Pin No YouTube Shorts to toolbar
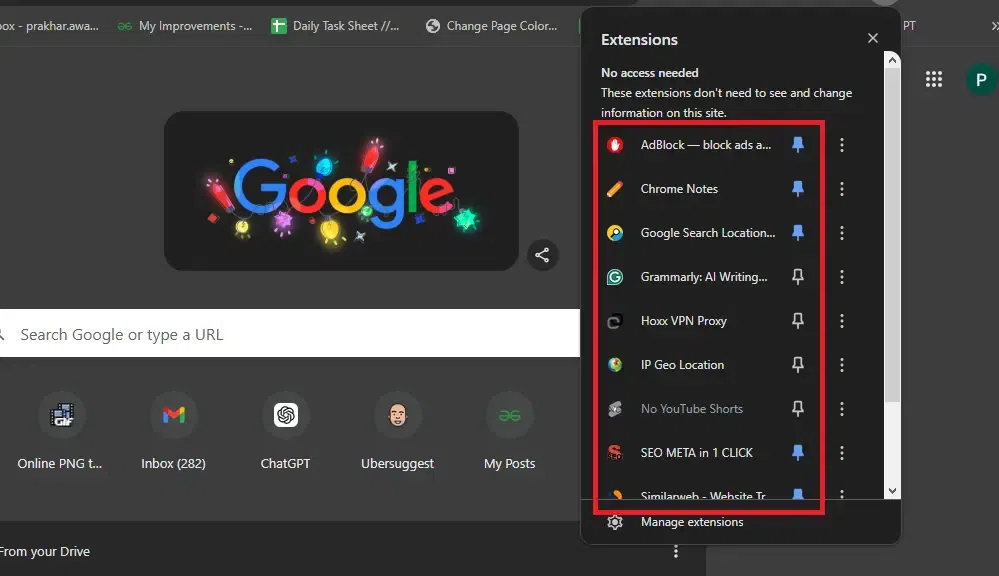The height and width of the screenshot is (576, 999). point(798,408)
